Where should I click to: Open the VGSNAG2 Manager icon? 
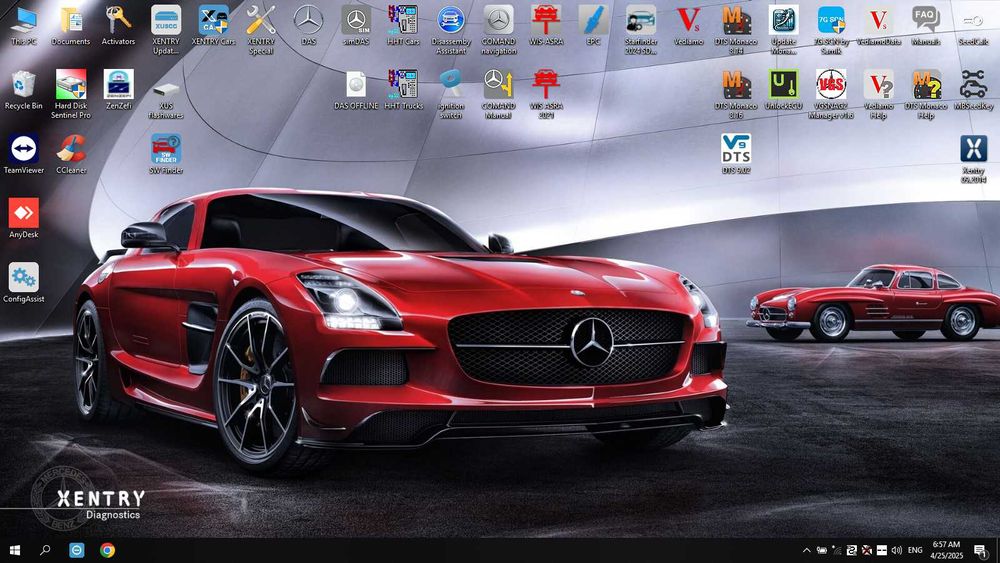[831, 94]
